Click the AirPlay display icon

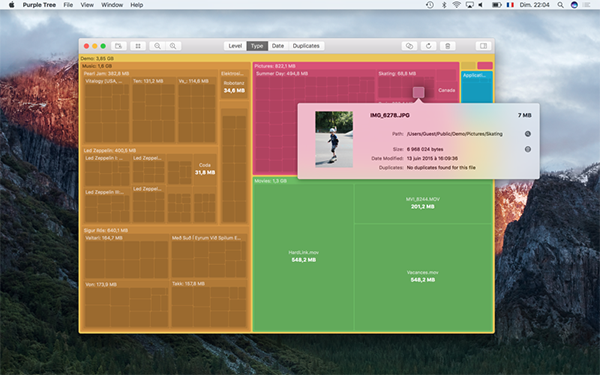point(470,5)
